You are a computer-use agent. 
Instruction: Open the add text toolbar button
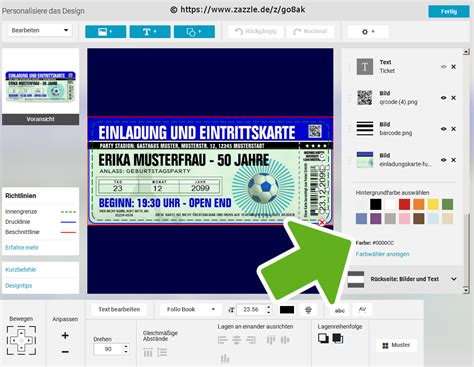pos(150,32)
